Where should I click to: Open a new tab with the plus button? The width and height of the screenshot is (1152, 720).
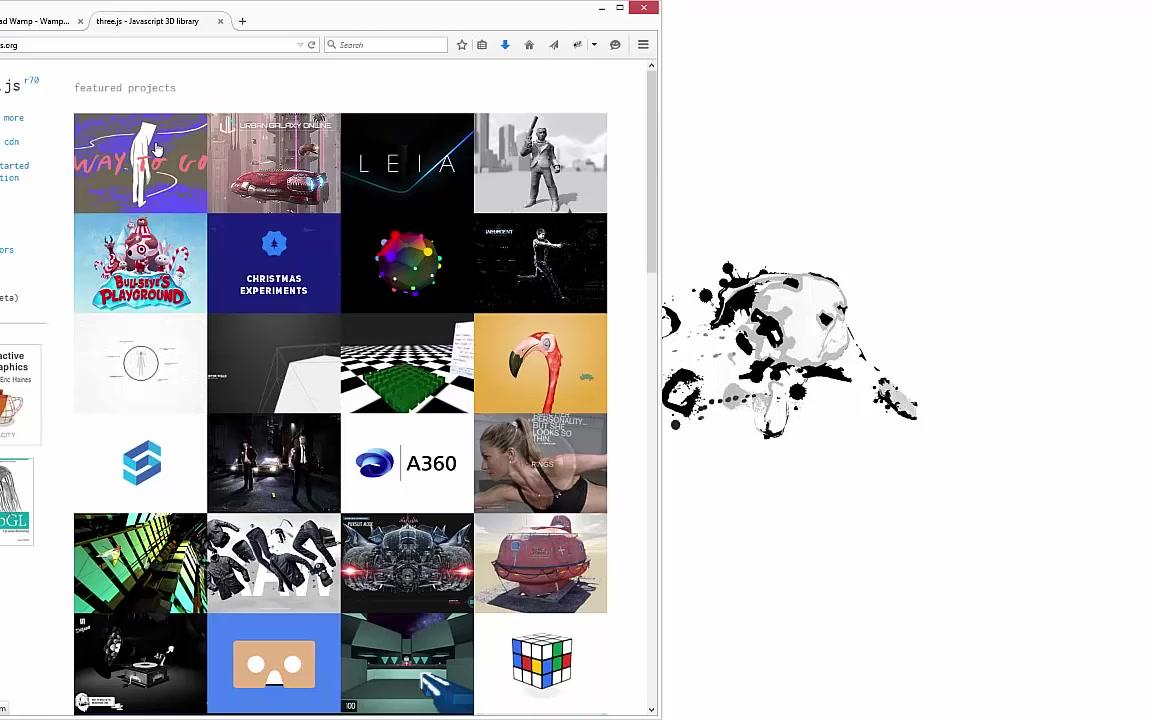[242, 21]
